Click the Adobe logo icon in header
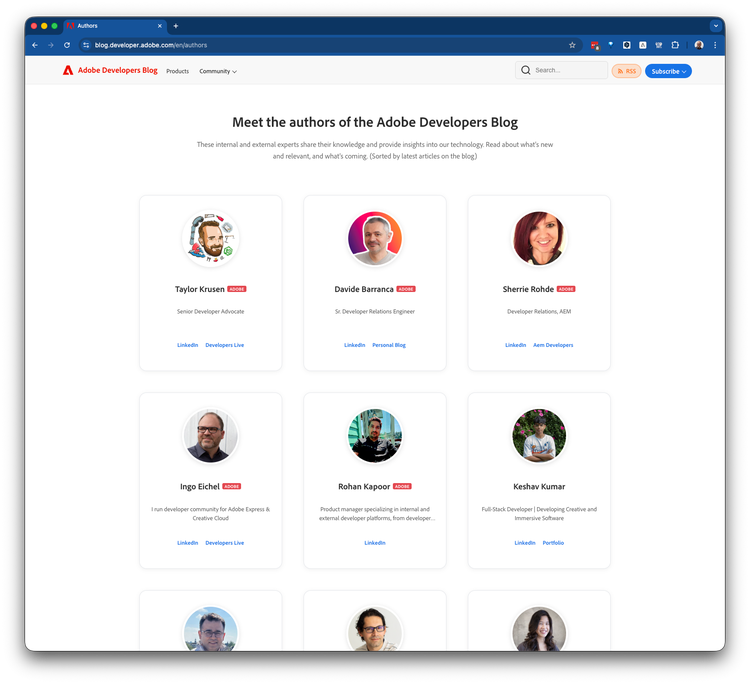 68,71
